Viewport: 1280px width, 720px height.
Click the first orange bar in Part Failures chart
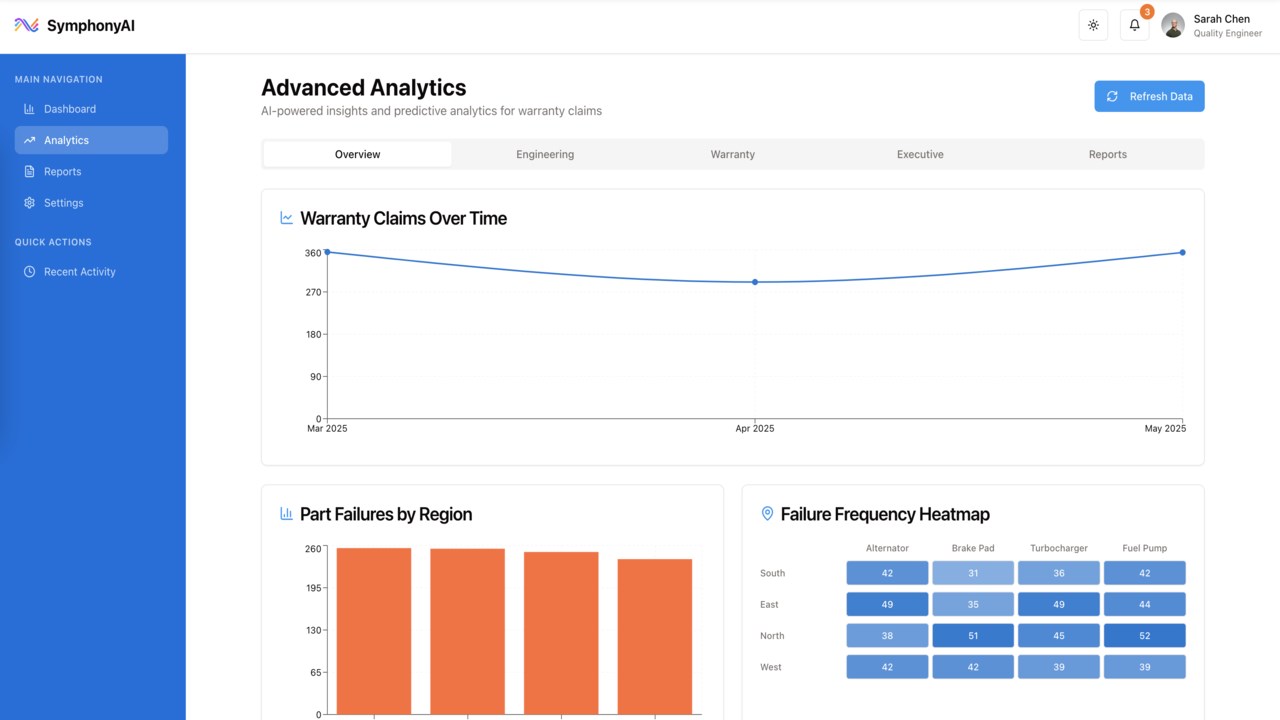pyautogui.click(x=373, y=630)
